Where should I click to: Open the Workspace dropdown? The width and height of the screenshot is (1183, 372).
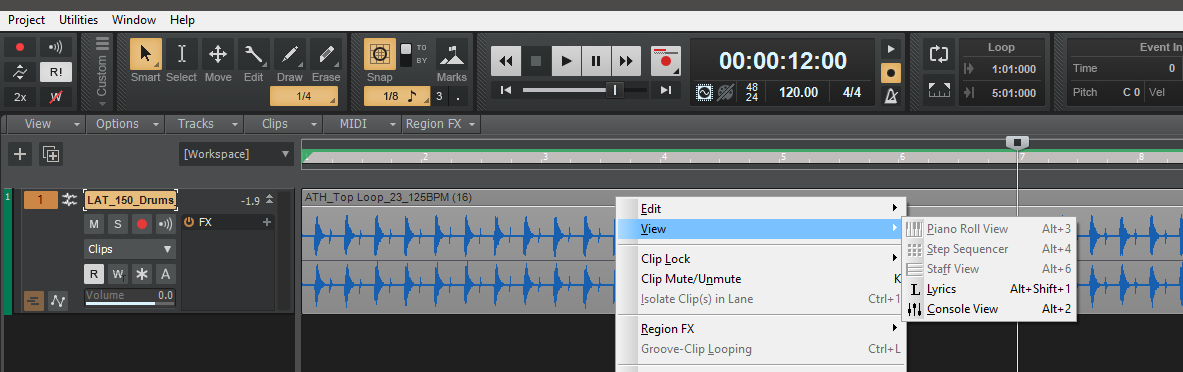coord(236,154)
